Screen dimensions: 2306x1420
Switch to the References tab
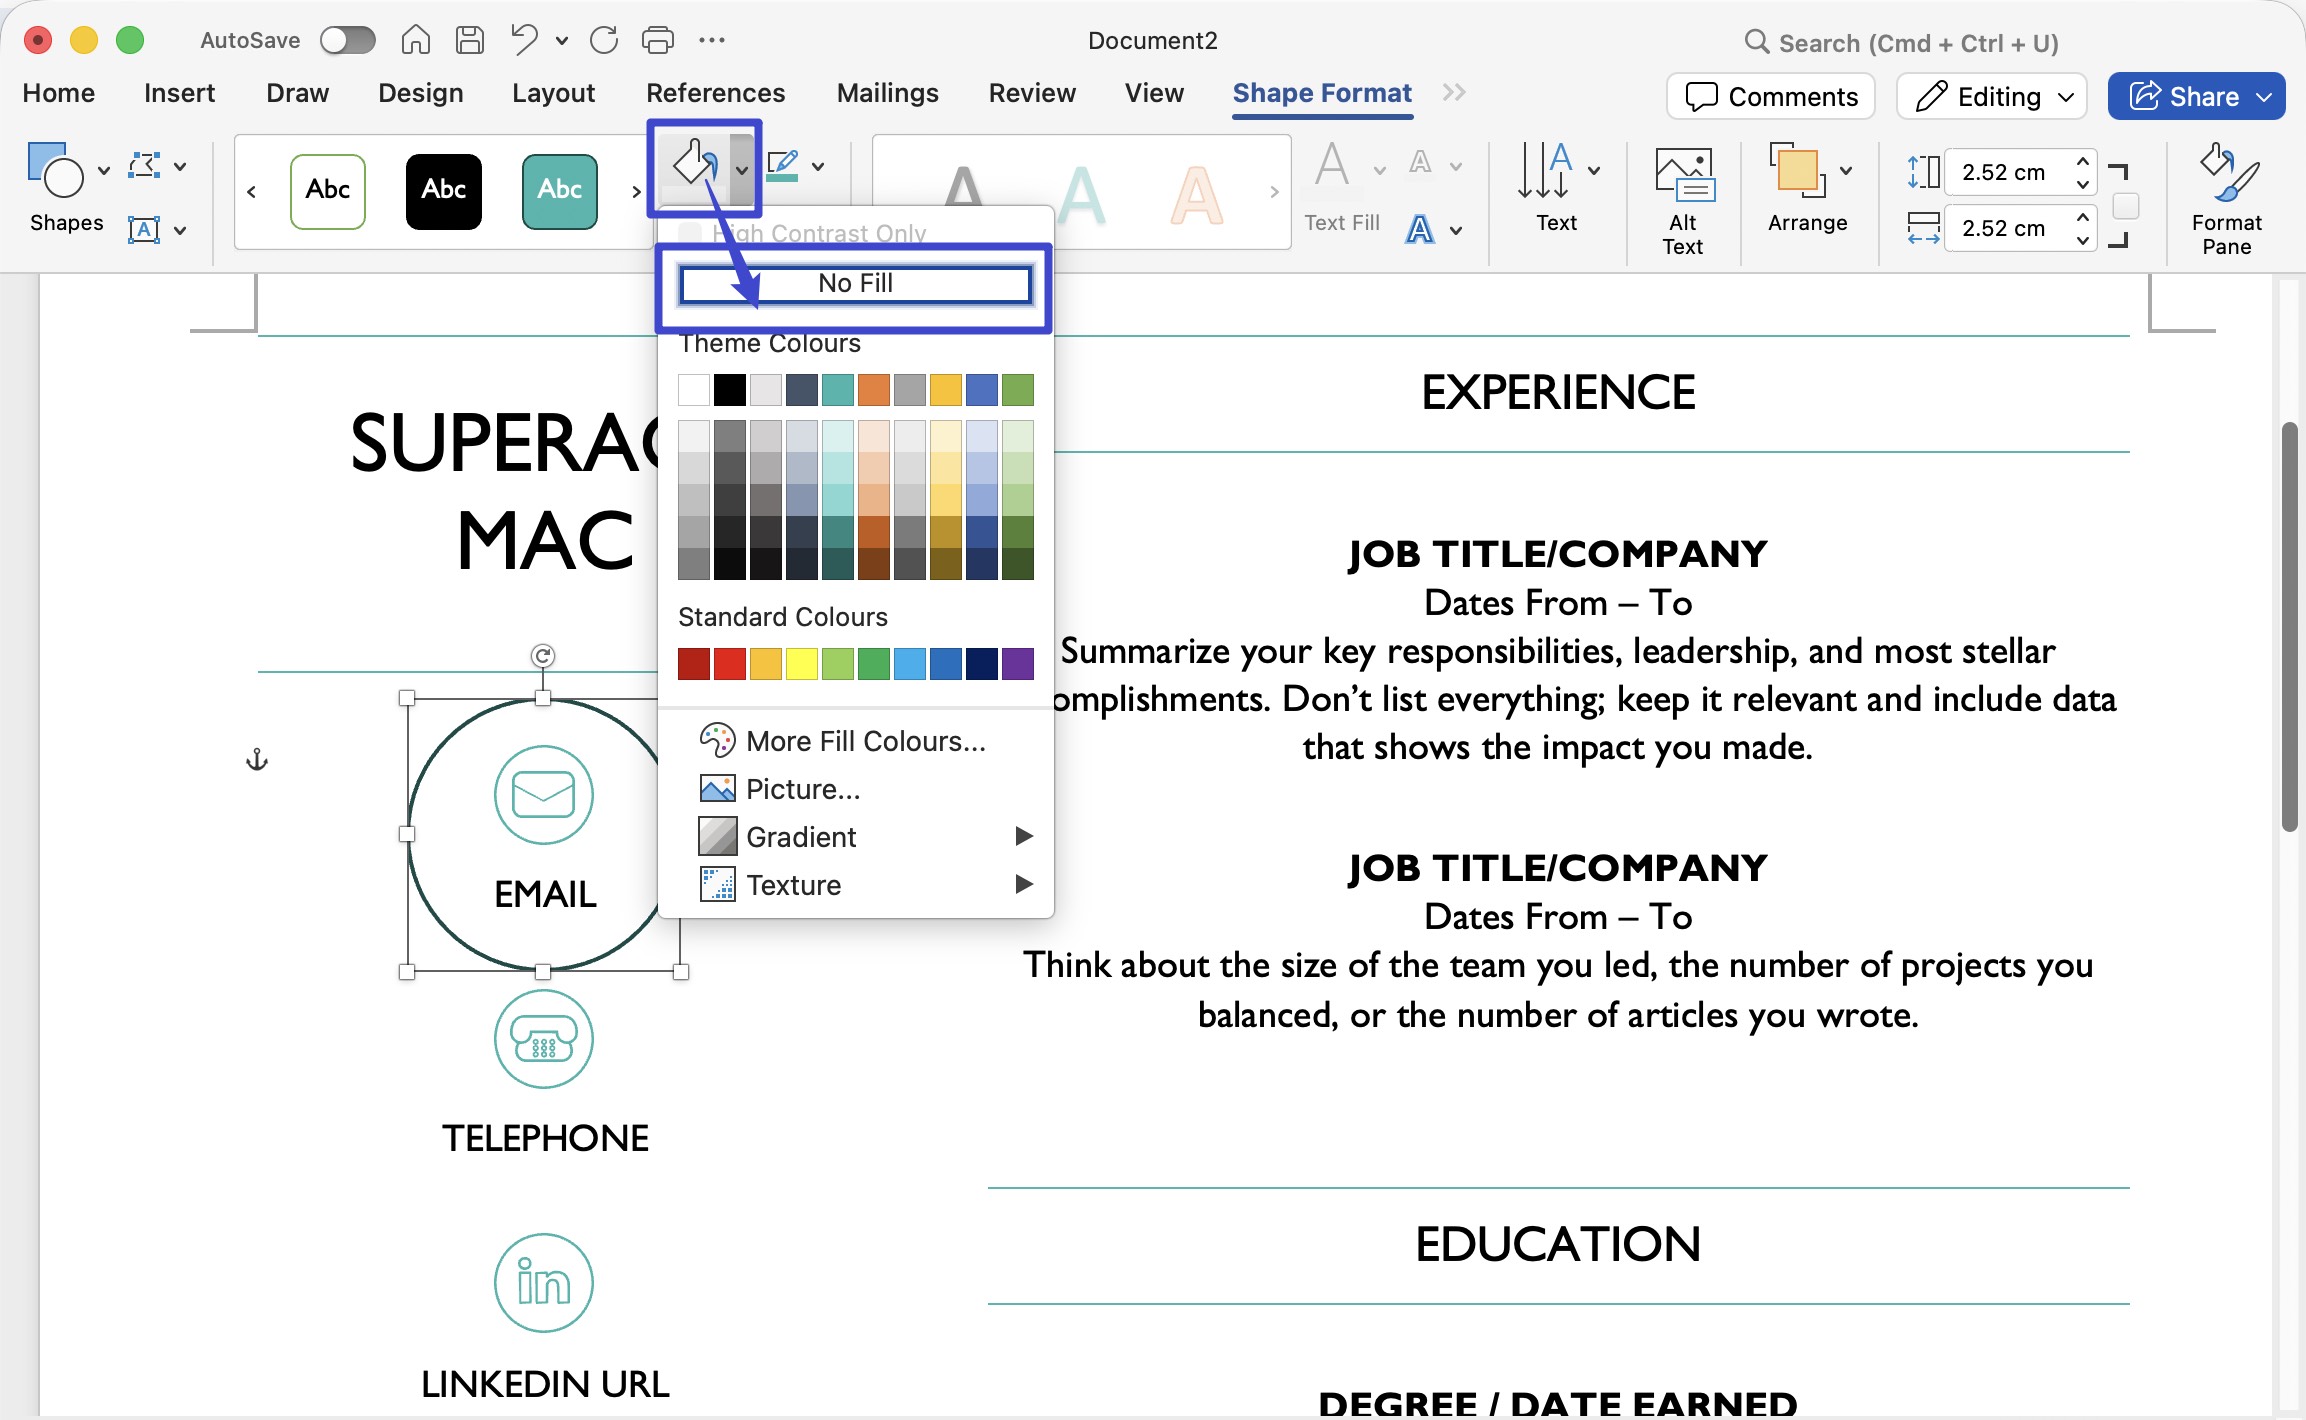click(715, 93)
